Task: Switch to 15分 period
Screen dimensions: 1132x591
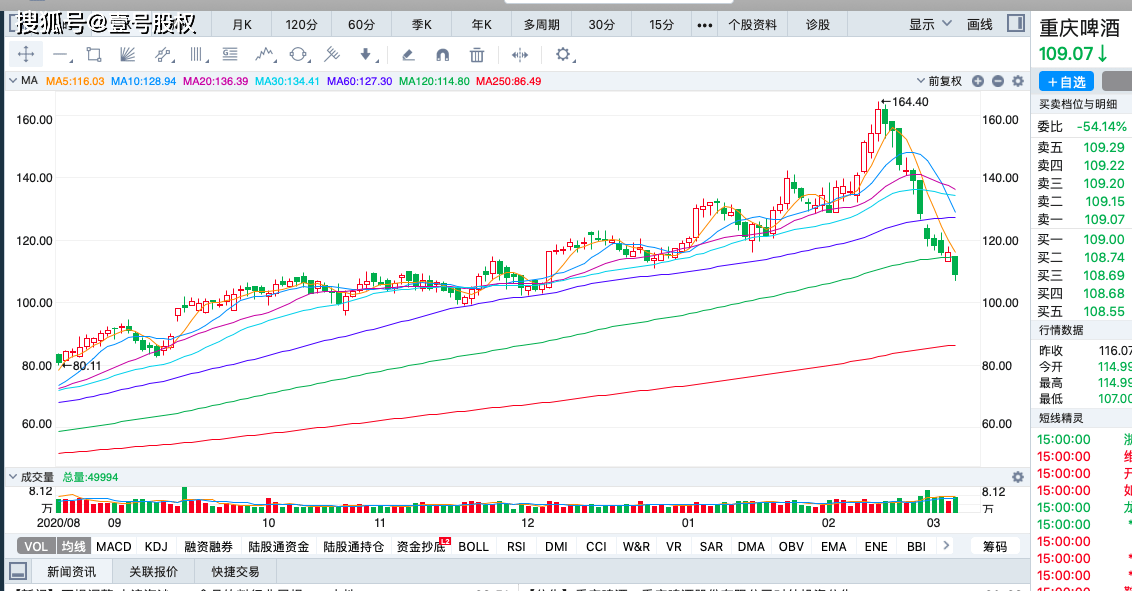Action: coord(661,25)
